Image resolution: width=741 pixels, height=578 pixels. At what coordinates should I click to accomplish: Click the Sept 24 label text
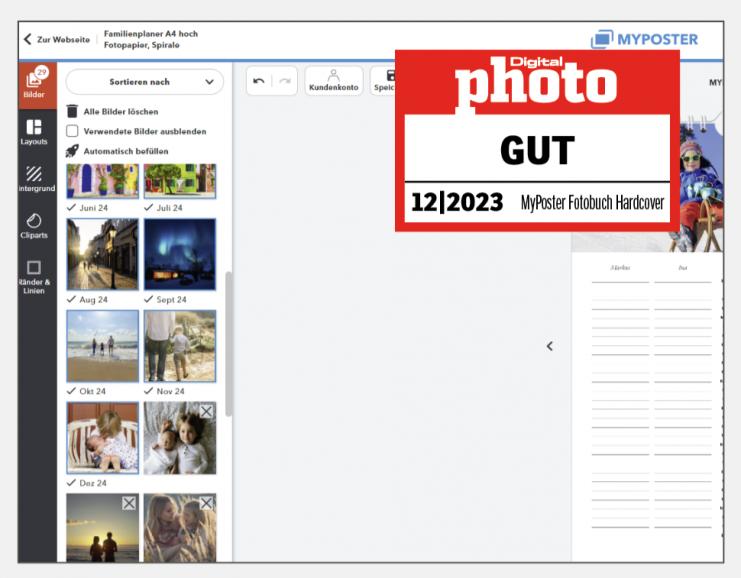[x=171, y=299]
